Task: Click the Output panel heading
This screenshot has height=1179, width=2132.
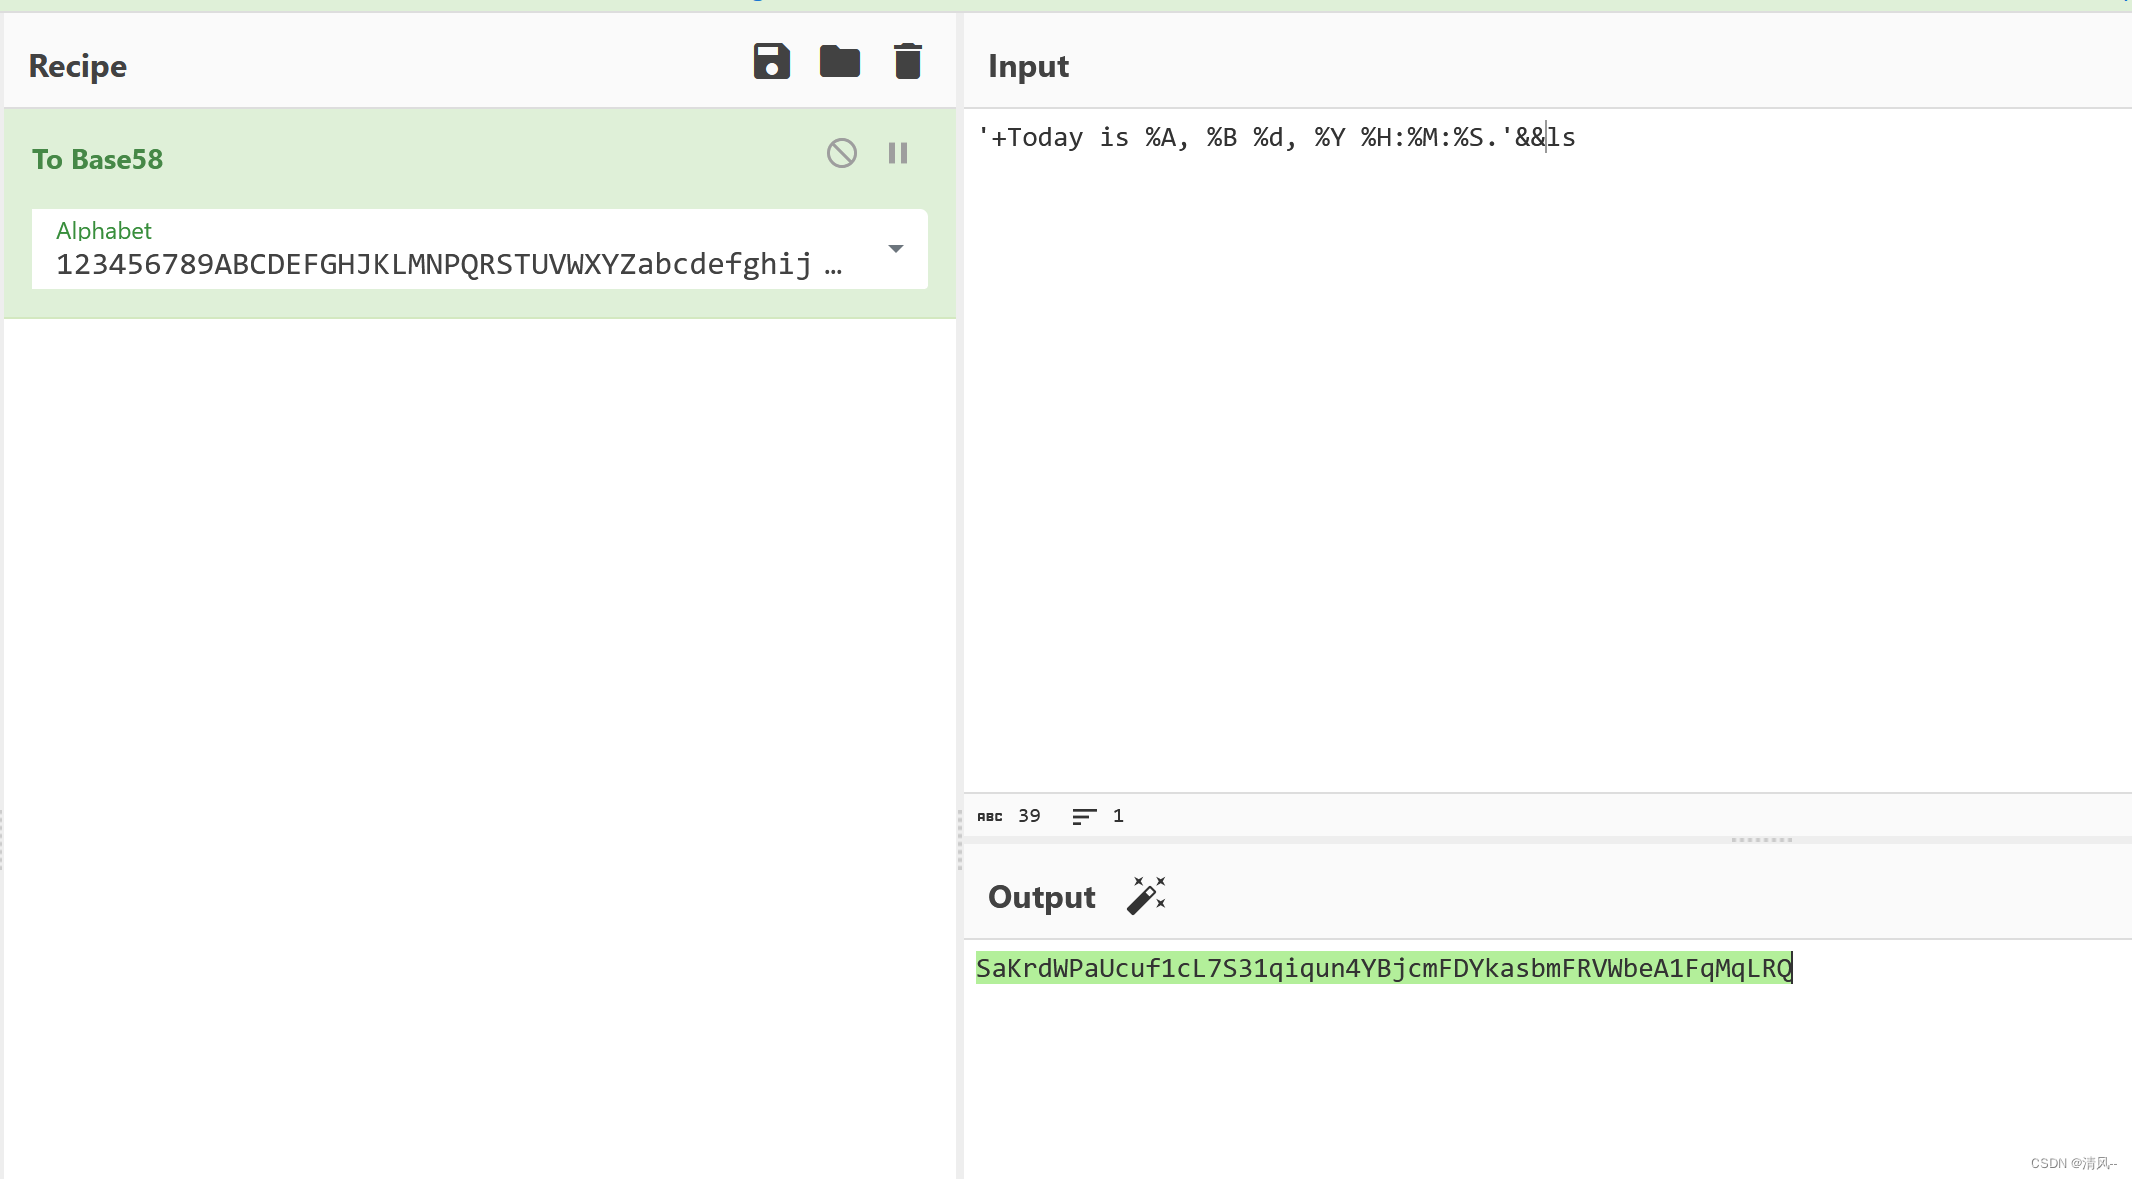Action: [1041, 897]
